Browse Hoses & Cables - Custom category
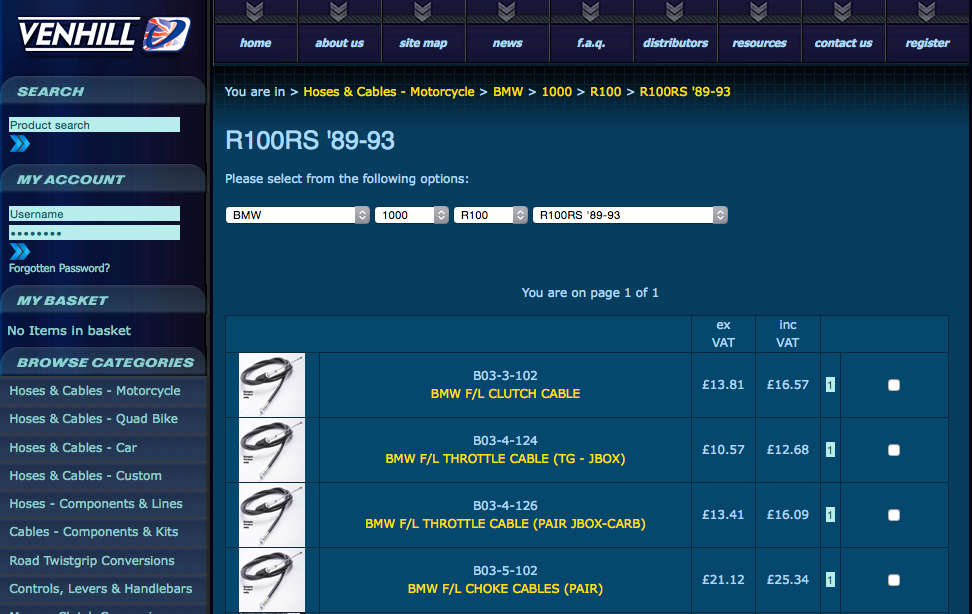Screen dimensions: 972x614 (x=86, y=476)
